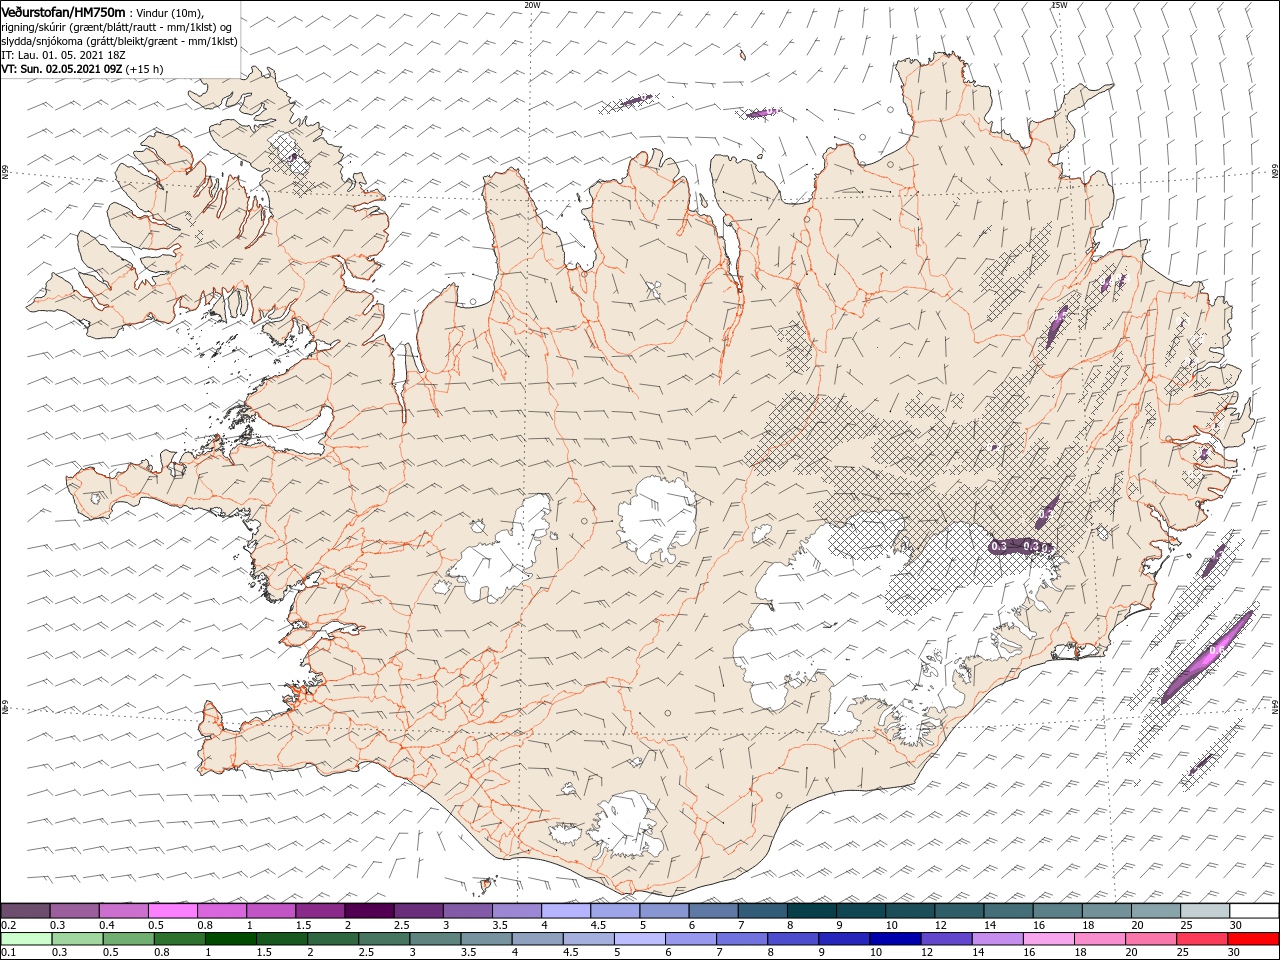Pick the pale grey 25 swatch in the top legend row
This screenshot has height=960, width=1280.
(x=1205, y=911)
